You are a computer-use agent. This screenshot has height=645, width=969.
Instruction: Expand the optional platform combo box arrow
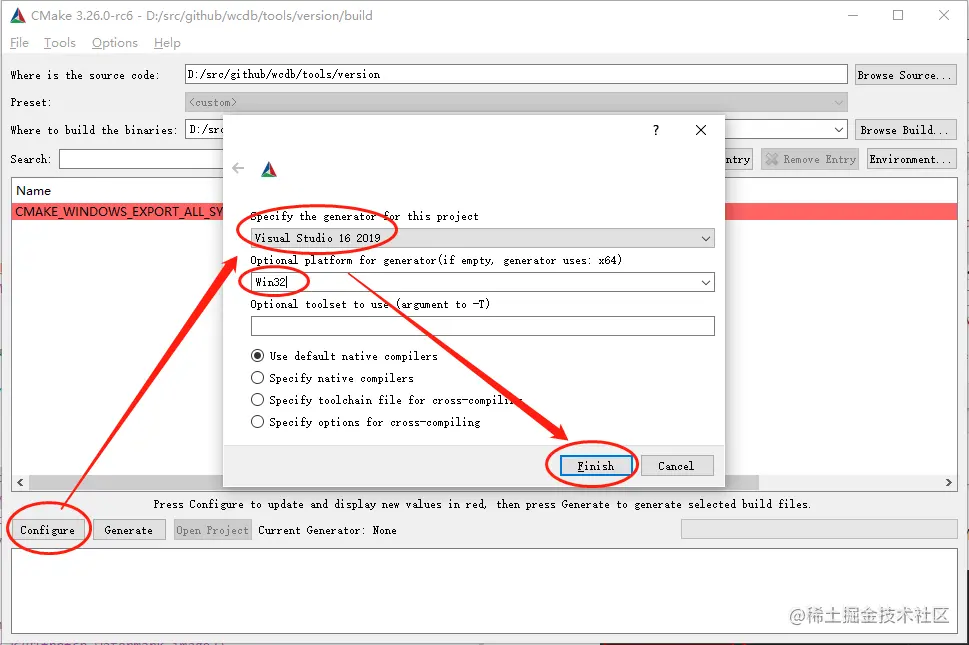click(706, 282)
